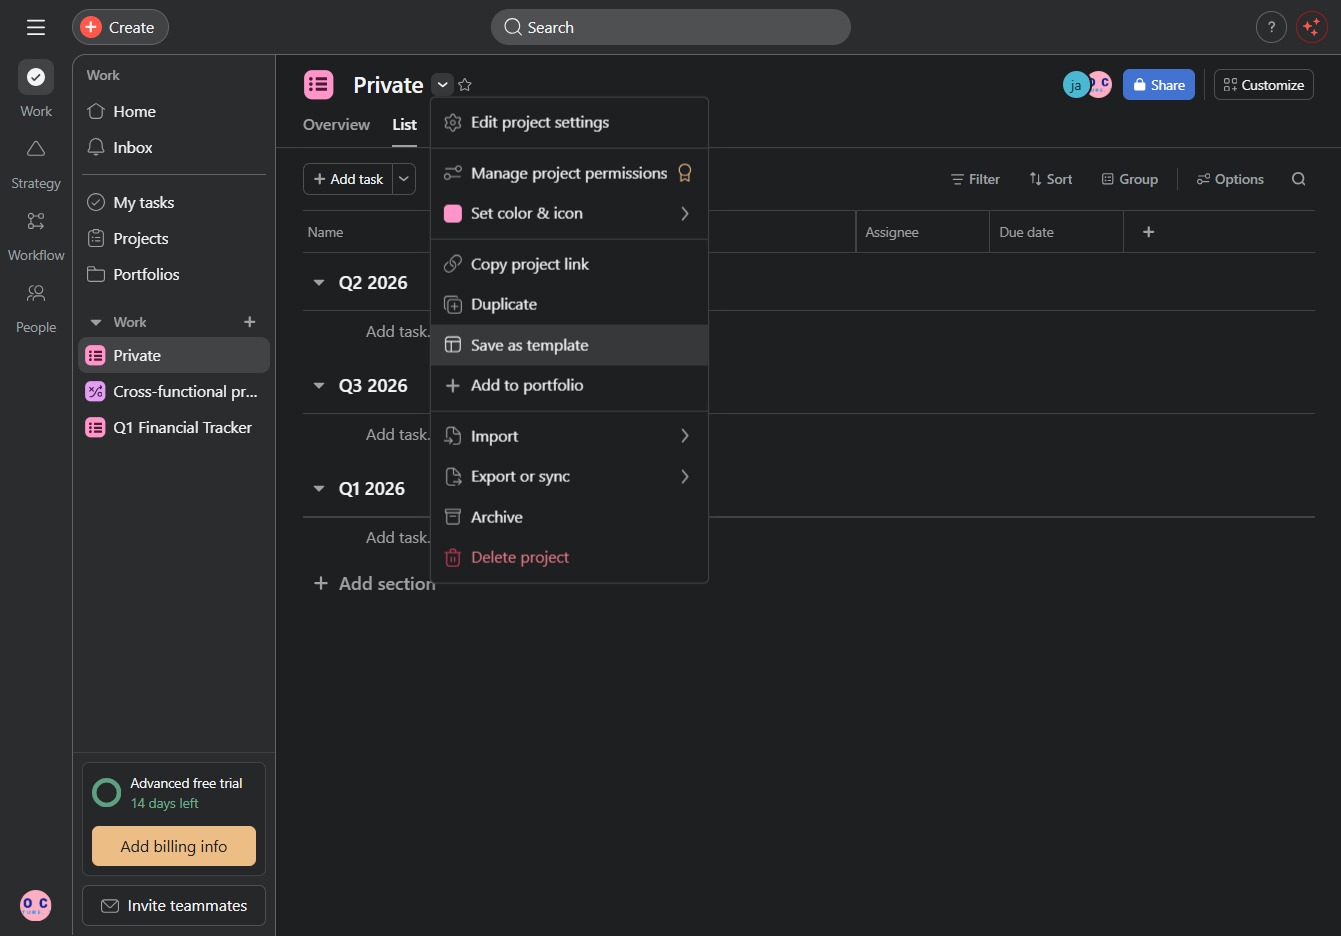This screenshot has width=1341, height=936.
Task: Click the Add task button
Action: pos(348,179)
